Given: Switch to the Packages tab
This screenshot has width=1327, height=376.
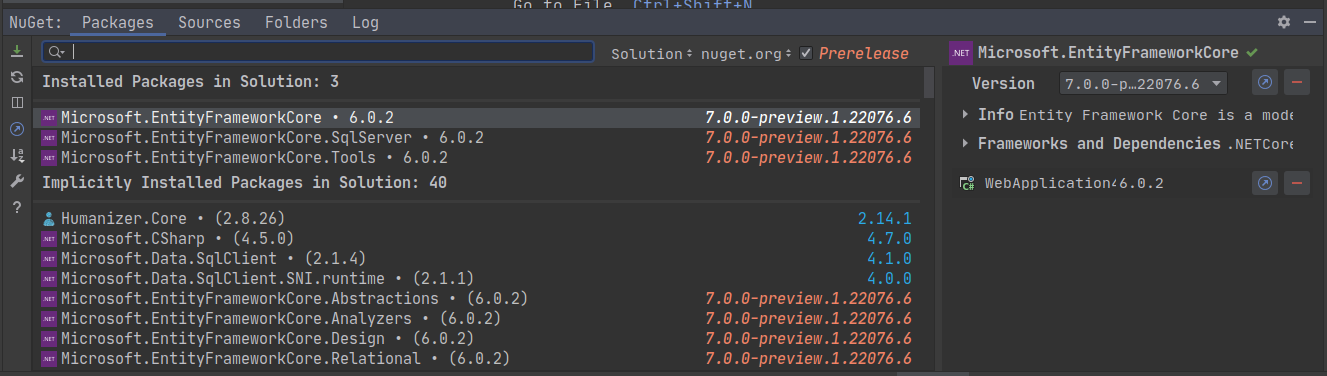Looking at the screenshot, I should [x=118, y=22].
